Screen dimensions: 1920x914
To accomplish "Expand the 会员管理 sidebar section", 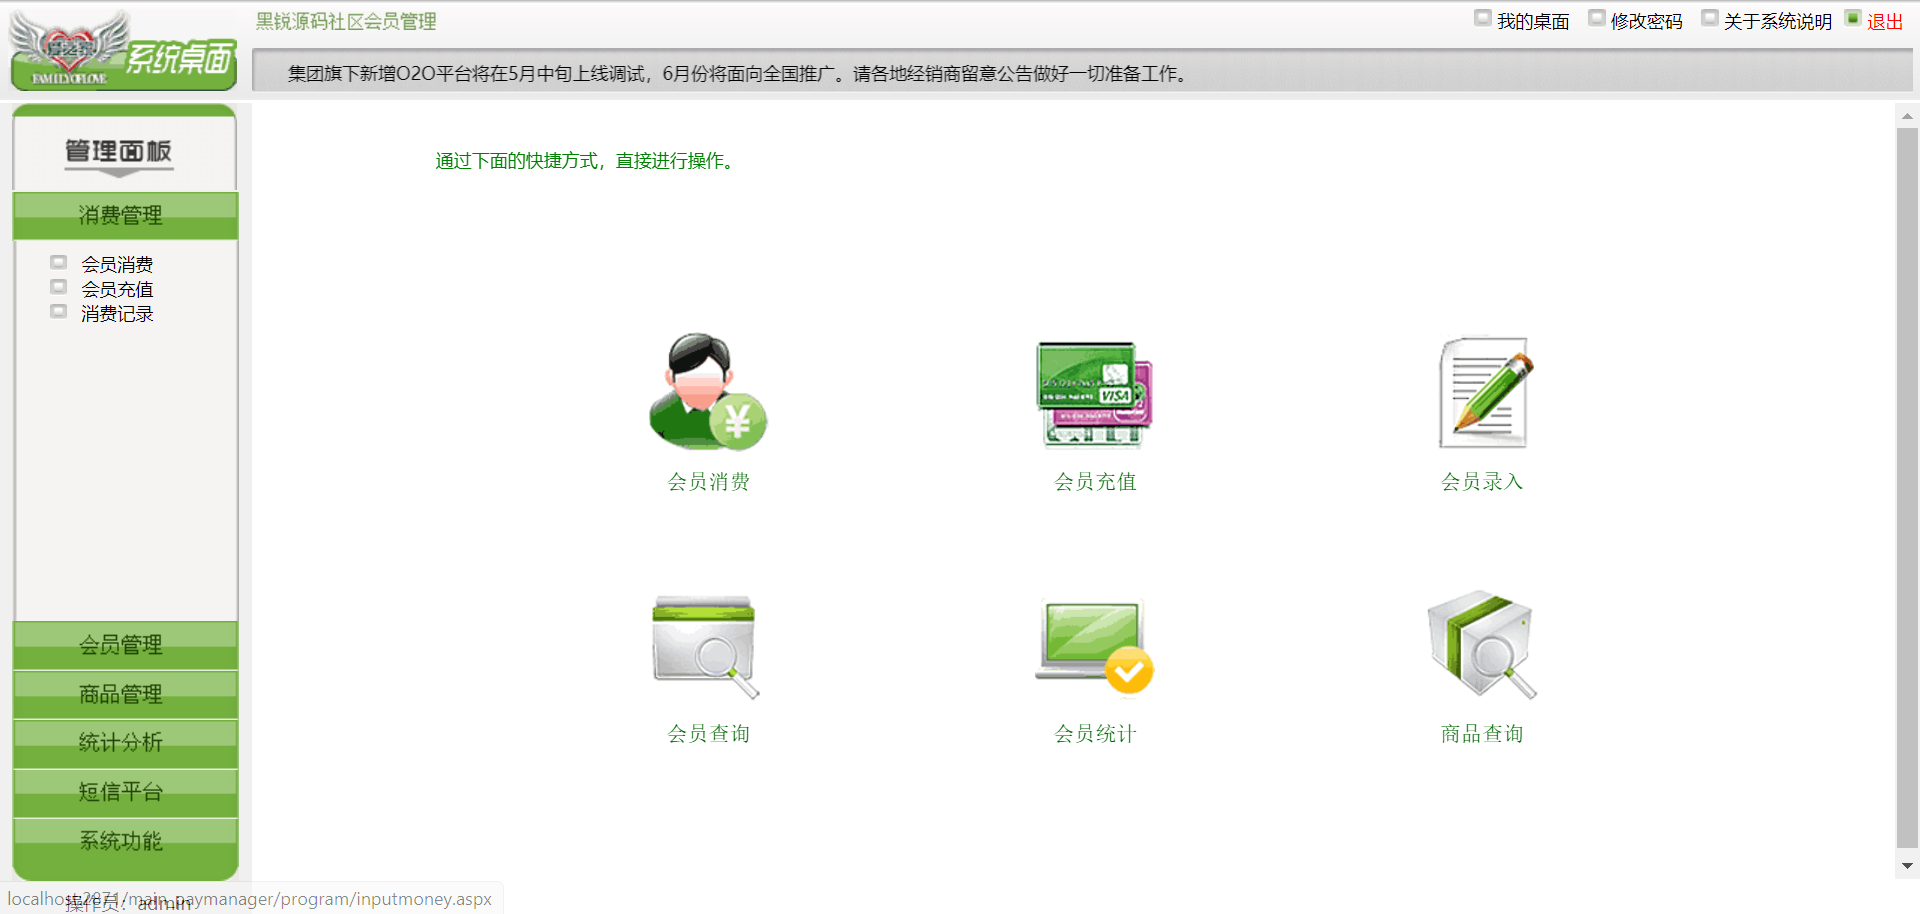I will coord(125,645).
